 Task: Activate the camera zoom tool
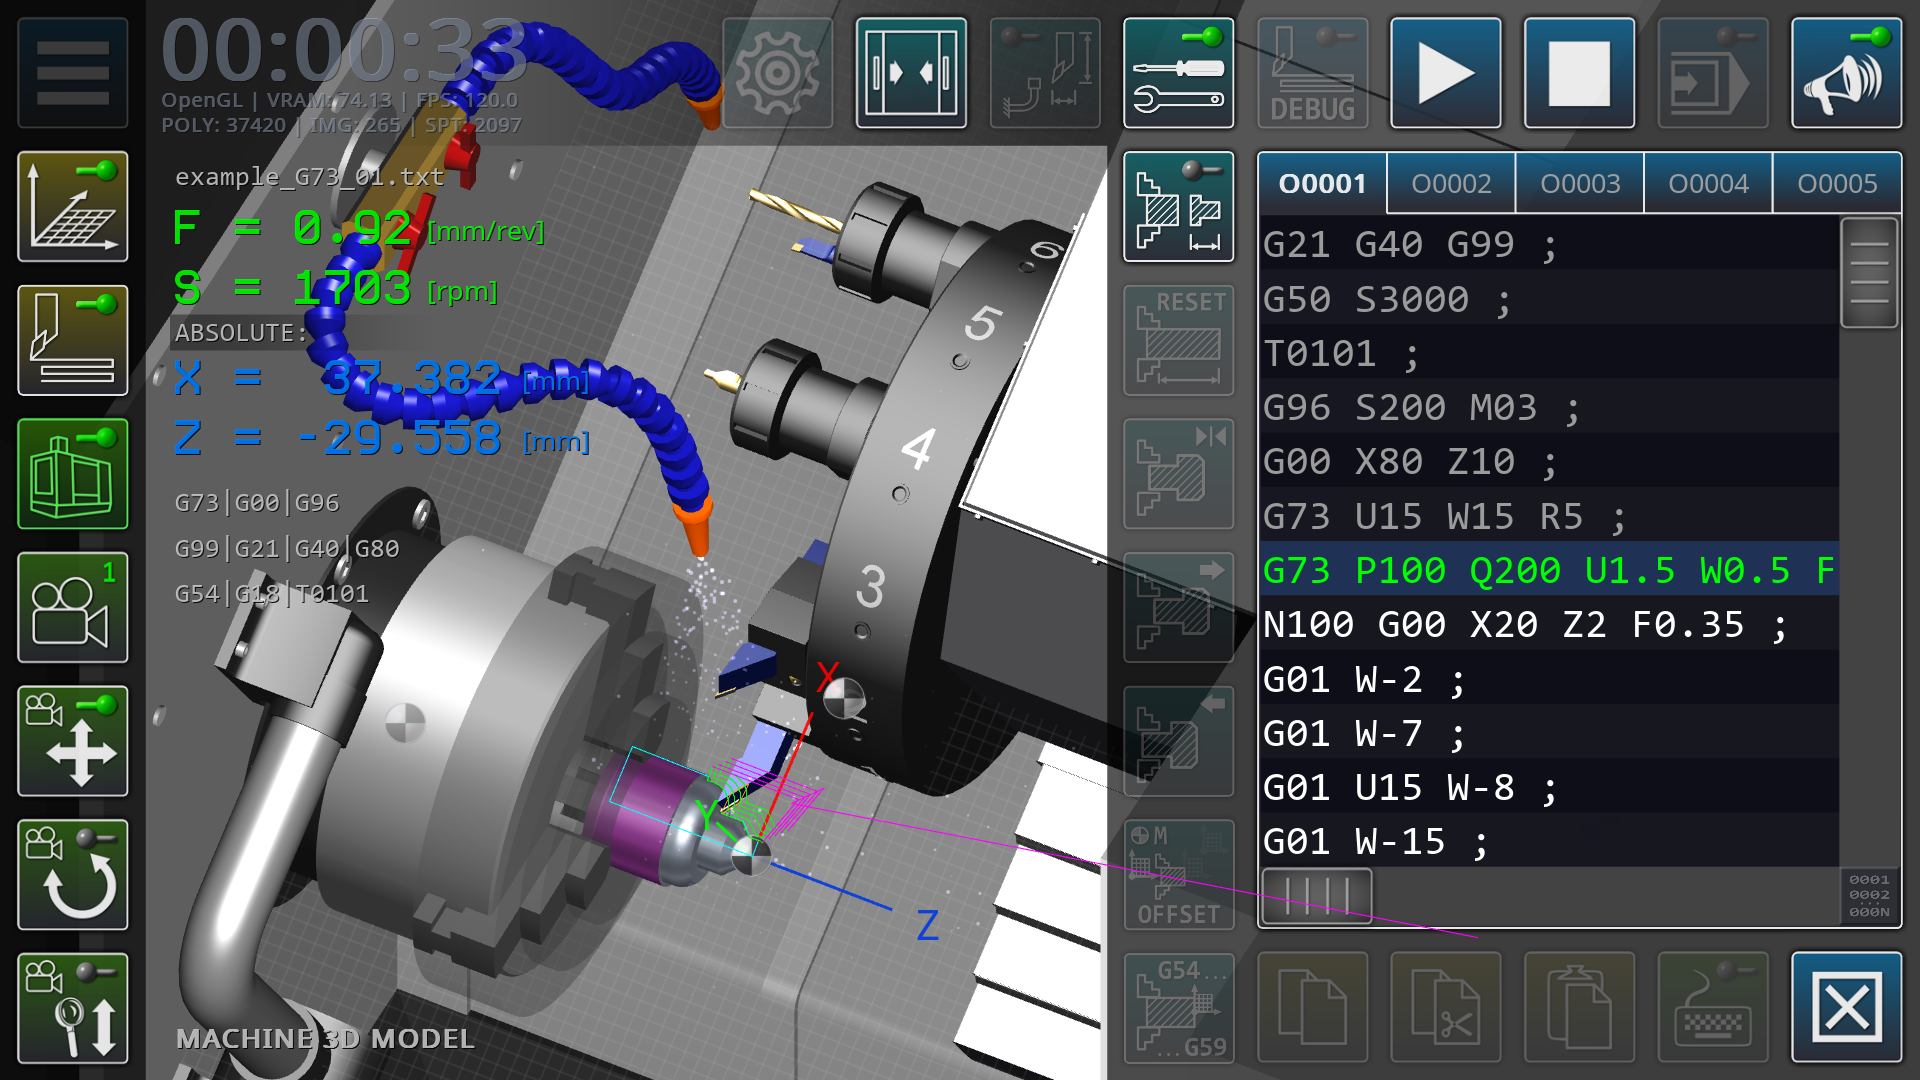(x=72, y=1008)
